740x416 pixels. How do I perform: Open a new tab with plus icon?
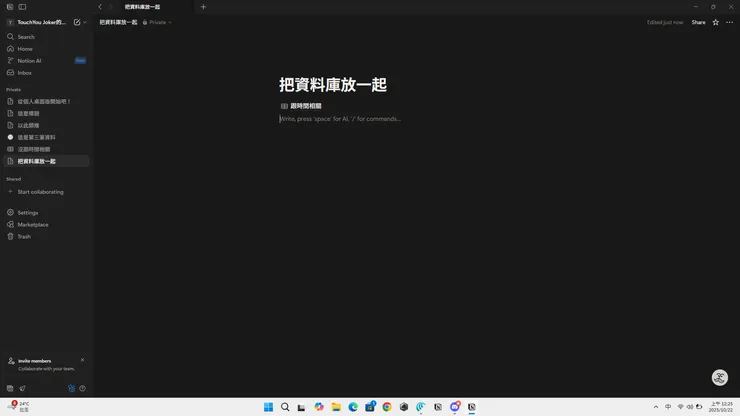[203, 7]
